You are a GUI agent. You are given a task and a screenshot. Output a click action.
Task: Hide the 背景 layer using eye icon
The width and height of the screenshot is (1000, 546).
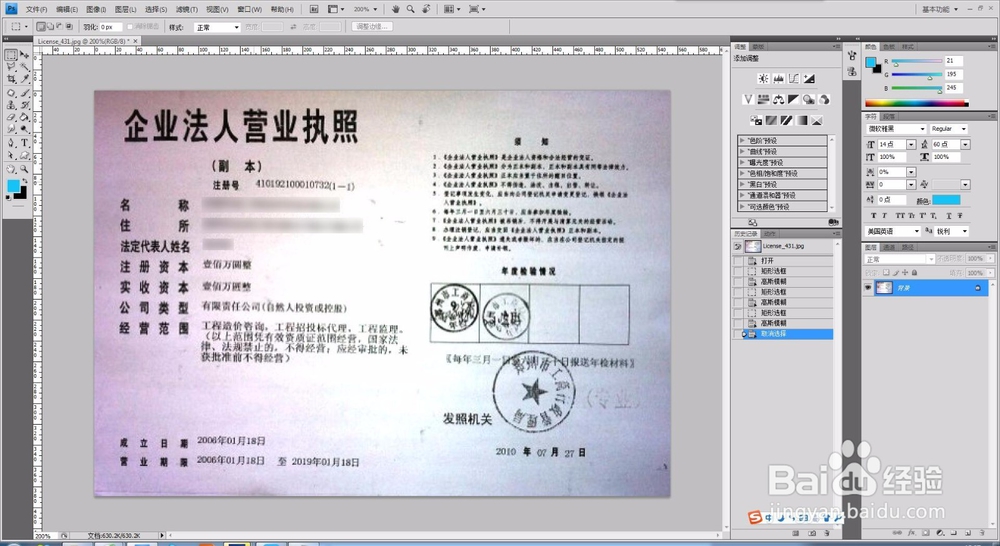click(867, 288)
